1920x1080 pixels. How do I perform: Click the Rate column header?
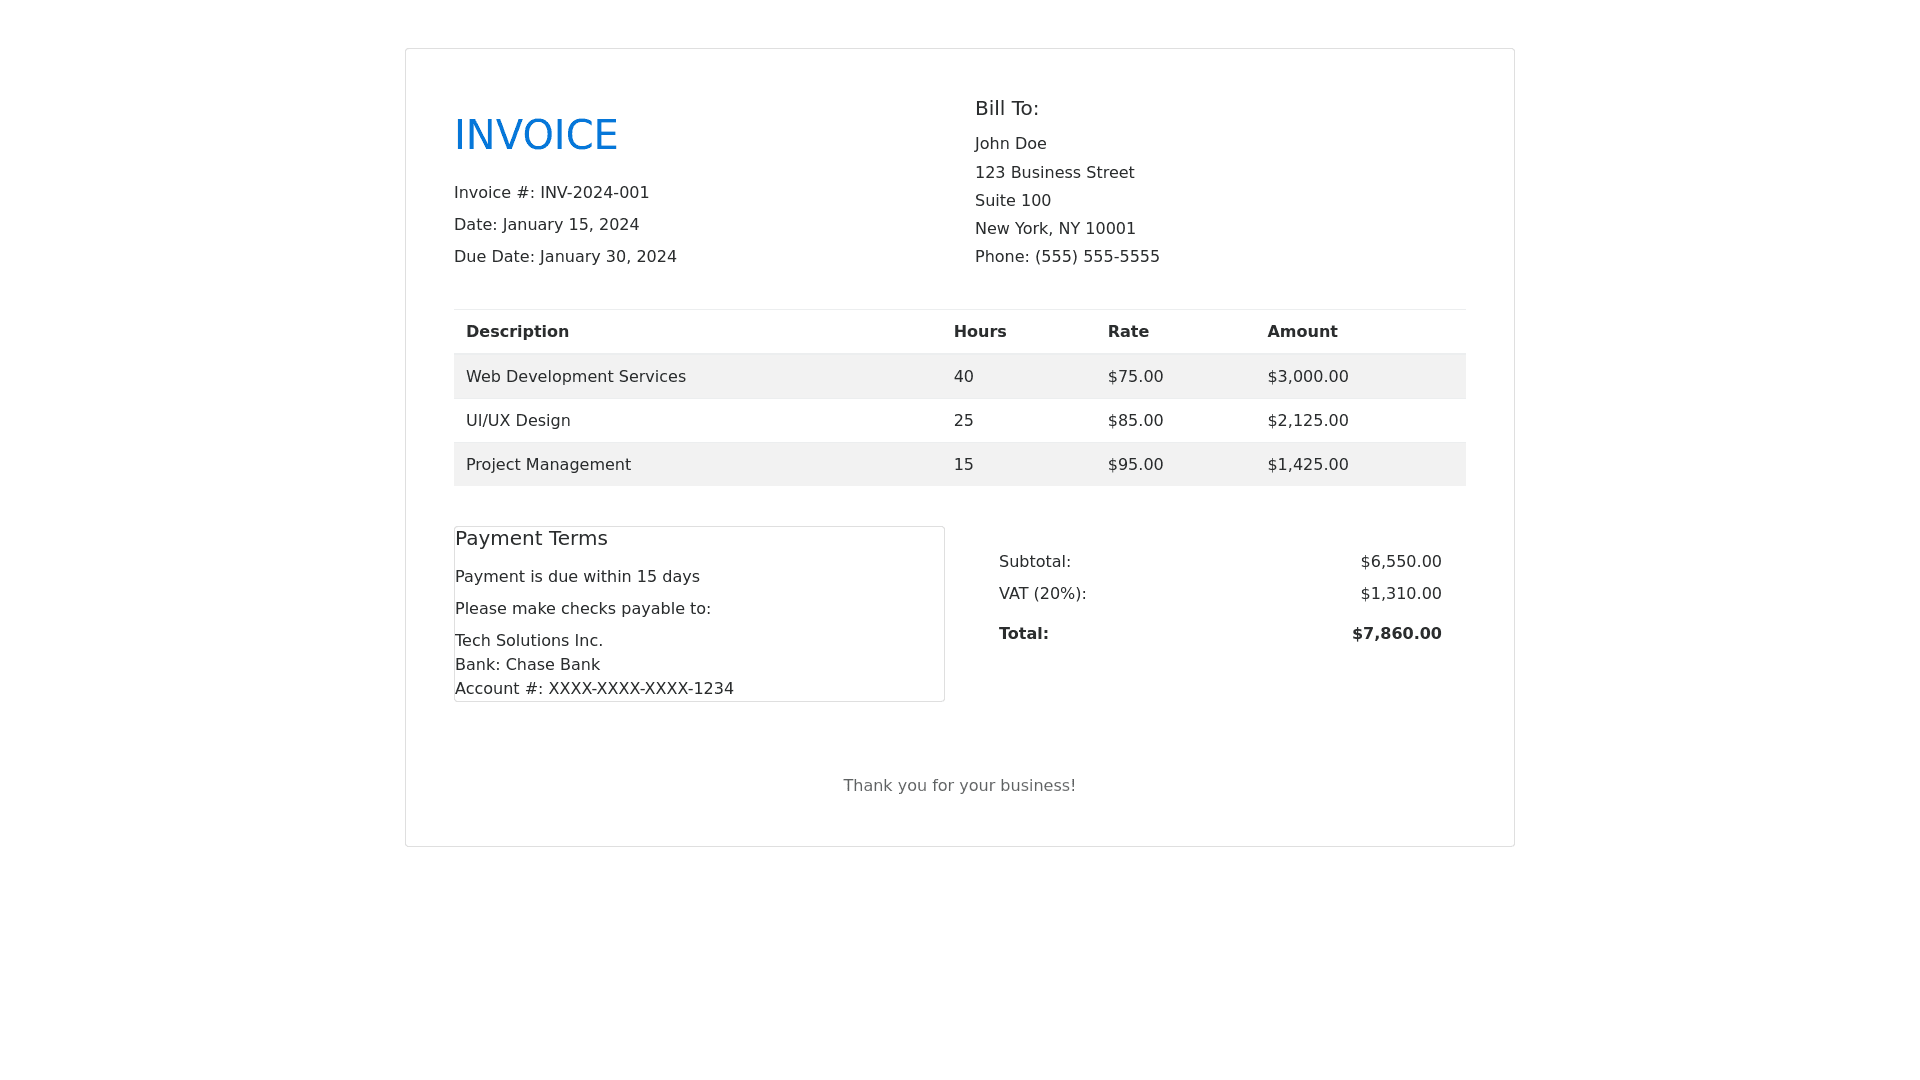coord(1127,332)
